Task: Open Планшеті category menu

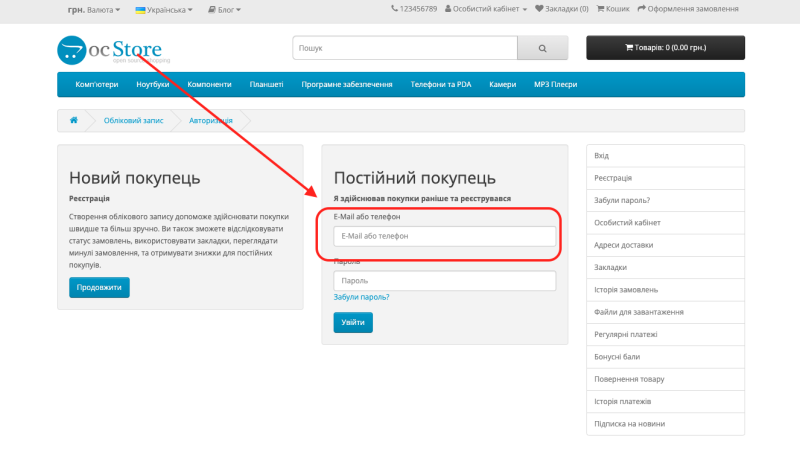Action: 266,85
